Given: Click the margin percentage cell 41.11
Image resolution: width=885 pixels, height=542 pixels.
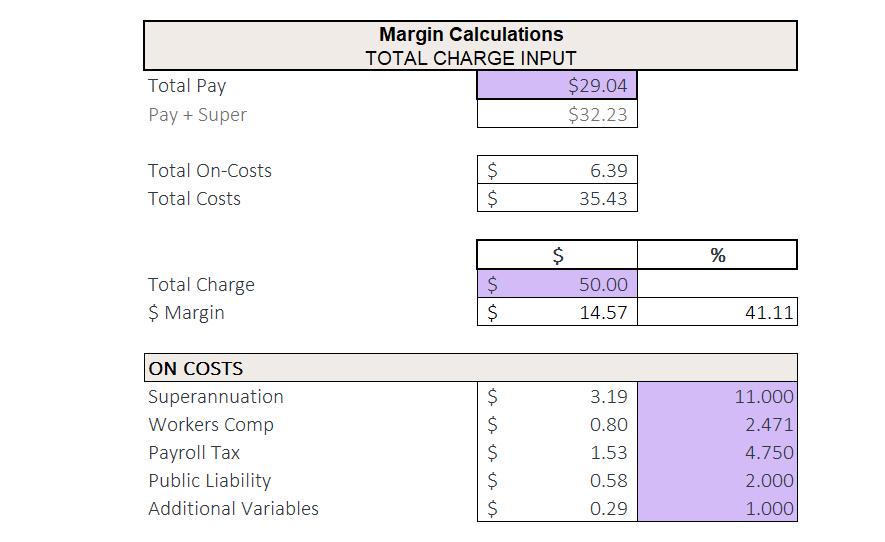Looking at the screenshot, I should point(716,312).
